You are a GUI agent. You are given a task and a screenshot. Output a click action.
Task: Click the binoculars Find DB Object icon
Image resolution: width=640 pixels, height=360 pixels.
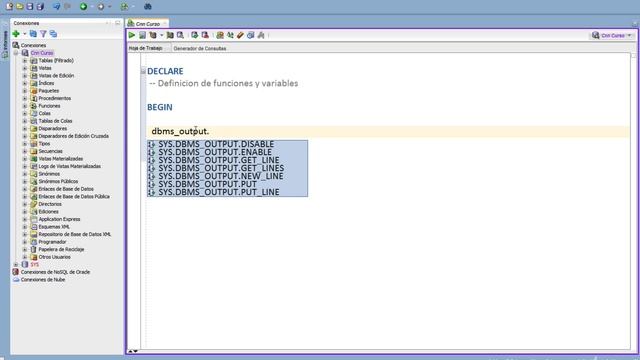(x=148, y=7)
